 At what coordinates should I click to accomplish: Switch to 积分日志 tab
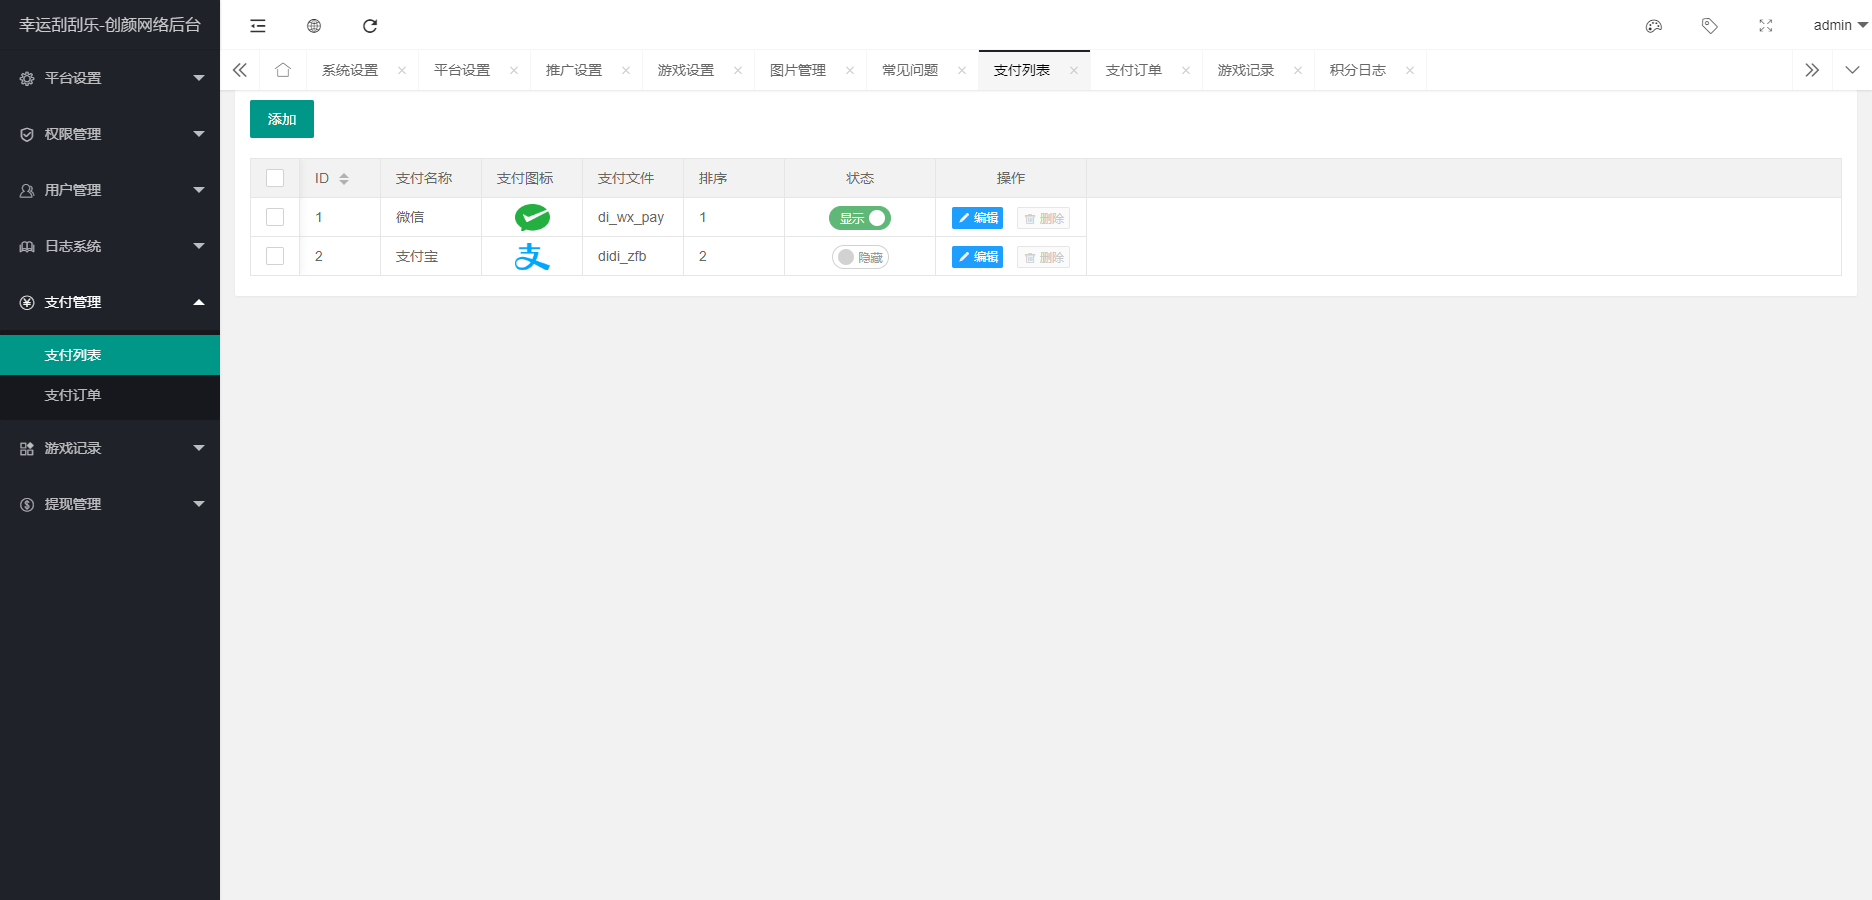[x=1358, y=70]
